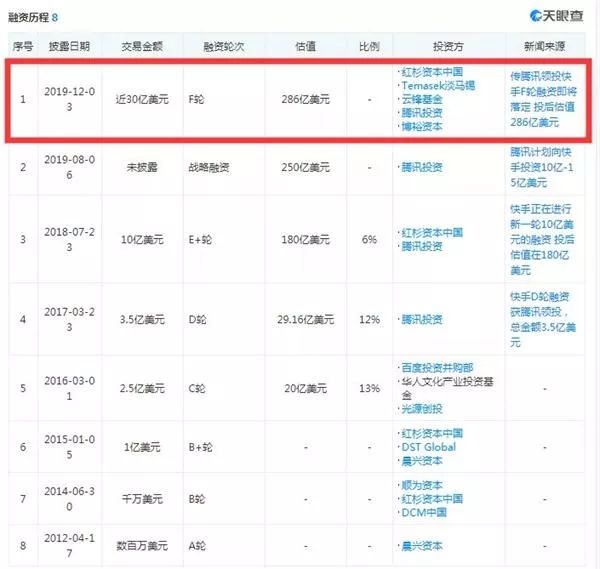Click the 战略融资 round cell
The width and height of the screenshot is (600, 569).
pos(209,167)
